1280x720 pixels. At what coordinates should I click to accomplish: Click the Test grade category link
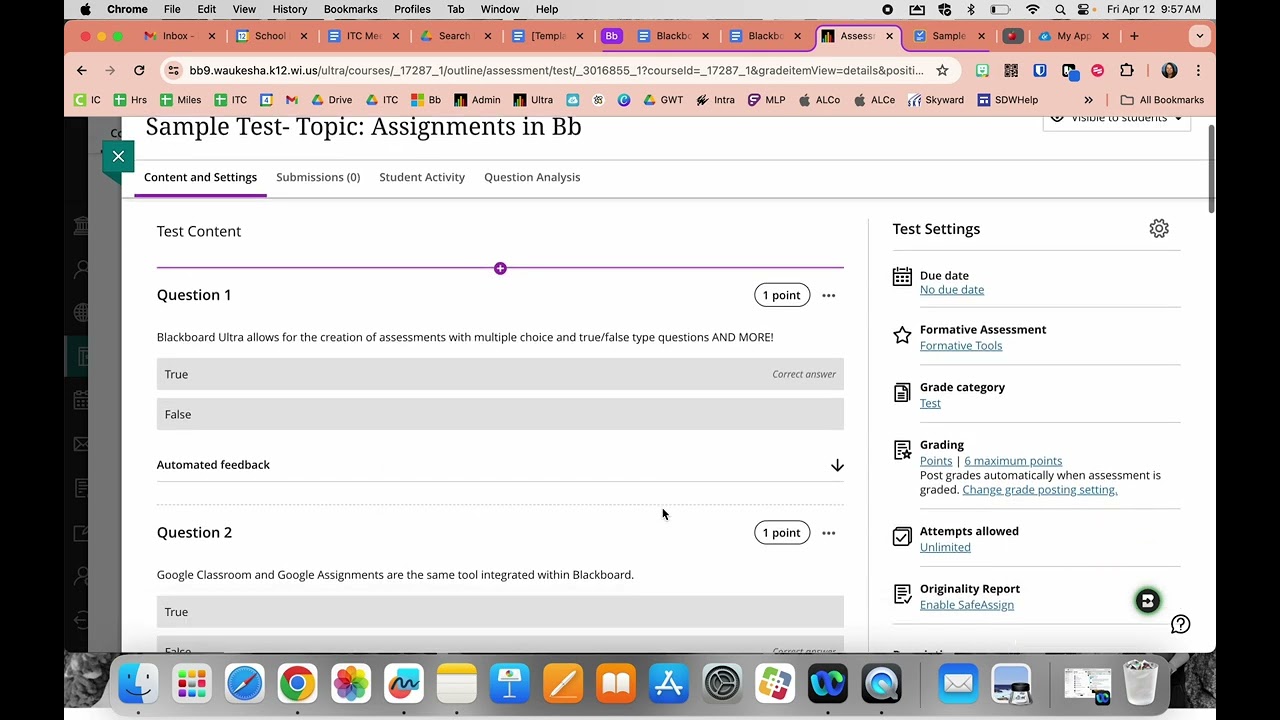[x=930, y=404]
